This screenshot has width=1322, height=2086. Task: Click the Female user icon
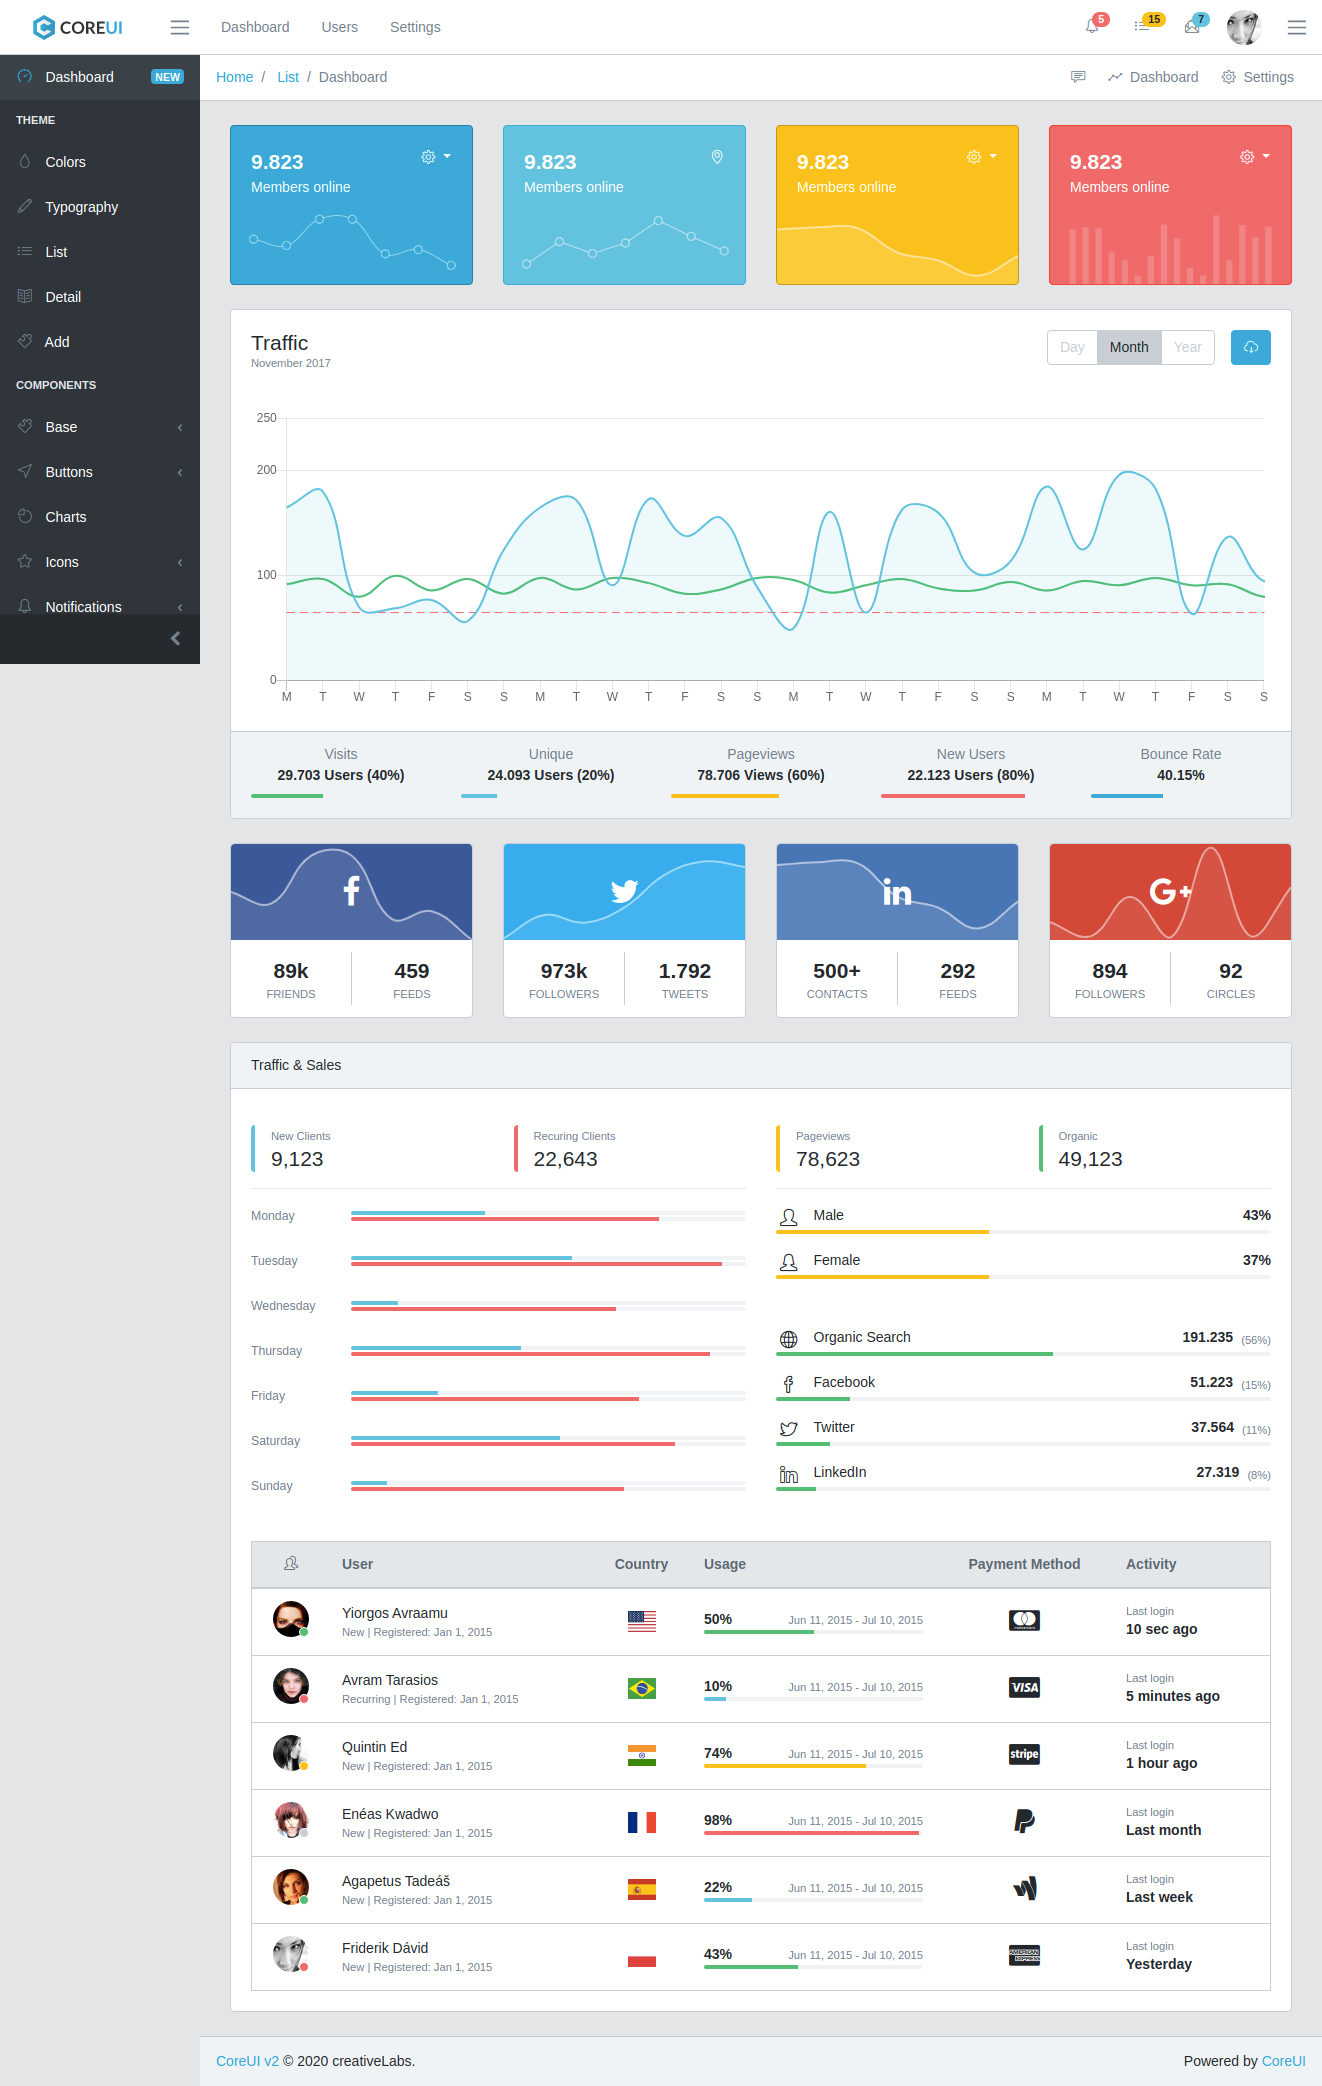[789, 1262]
